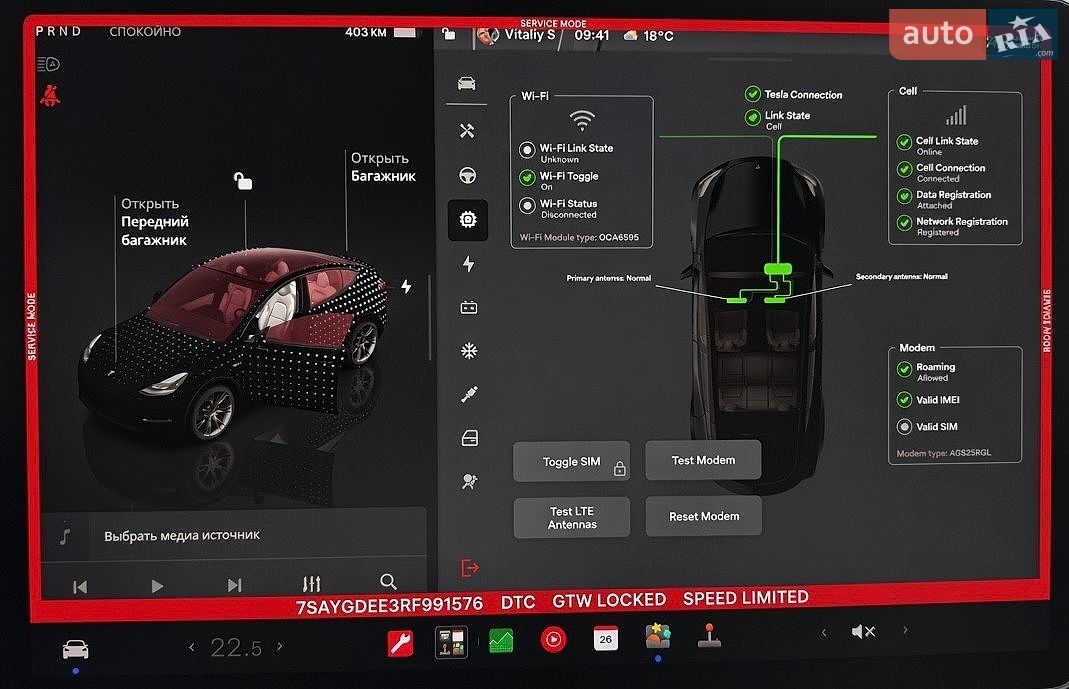Open the red wrench service app

coord(400,643)
